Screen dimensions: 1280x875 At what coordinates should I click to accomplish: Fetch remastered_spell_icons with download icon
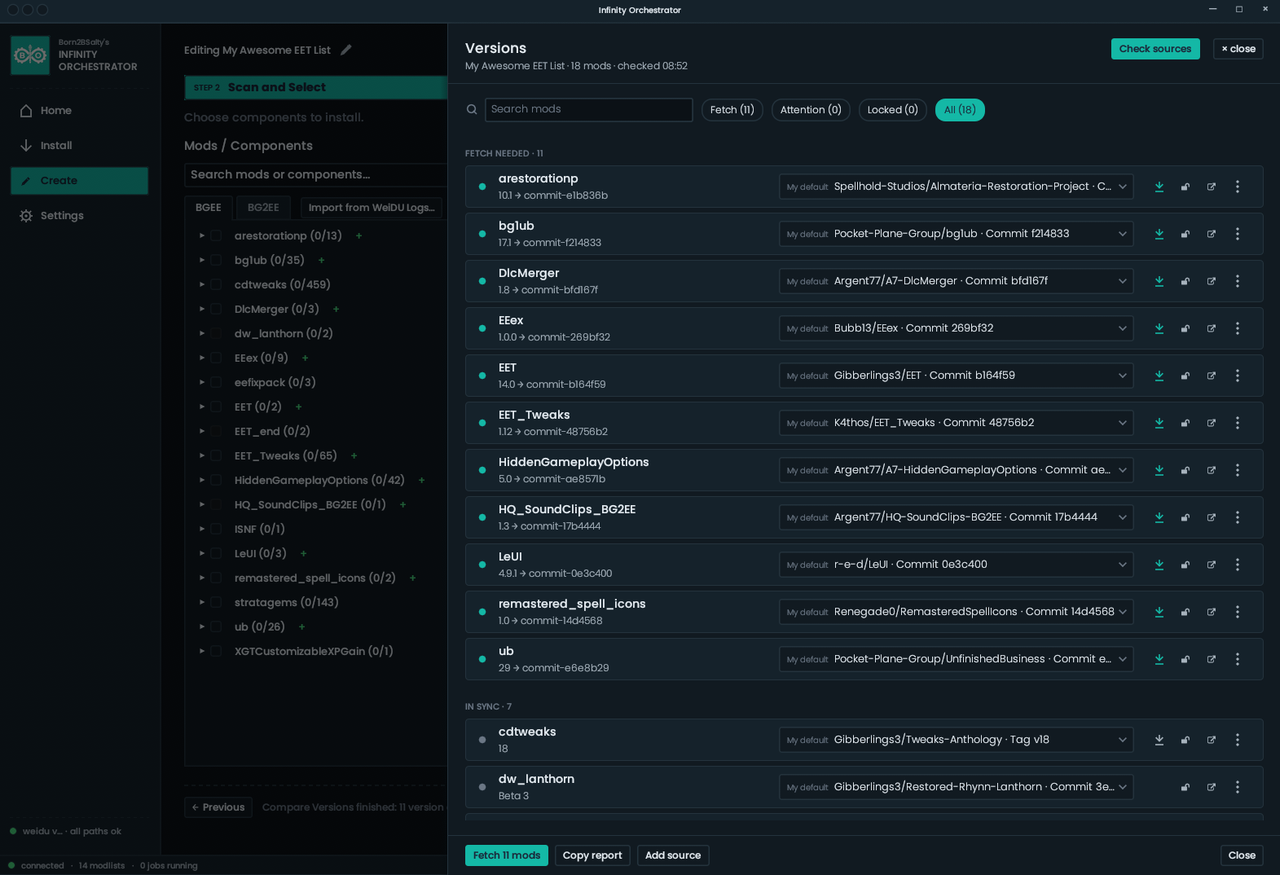(x=1159, y=612)
